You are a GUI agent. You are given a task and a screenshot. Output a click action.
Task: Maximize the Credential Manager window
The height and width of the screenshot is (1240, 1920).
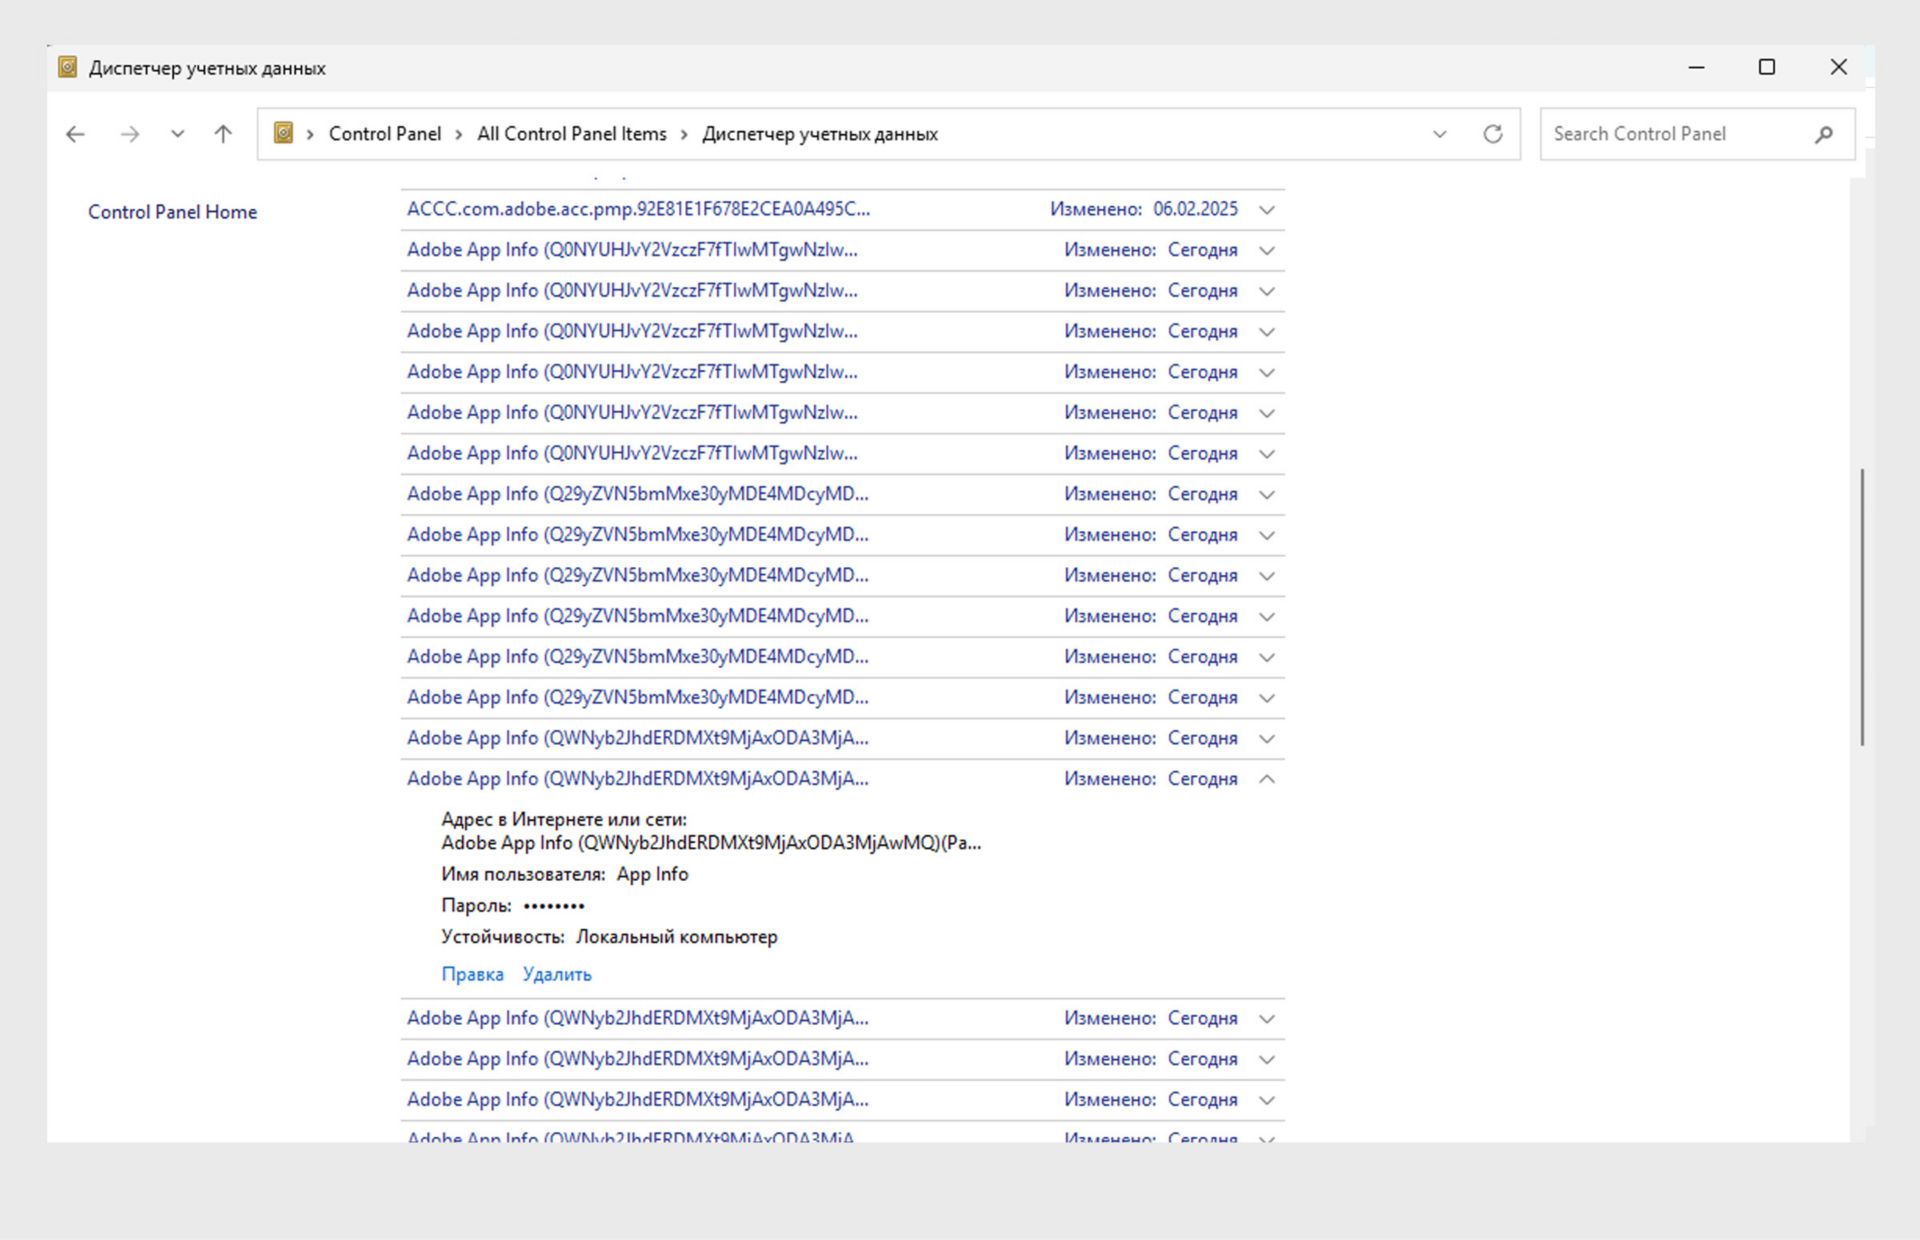tap(1766, 67)
